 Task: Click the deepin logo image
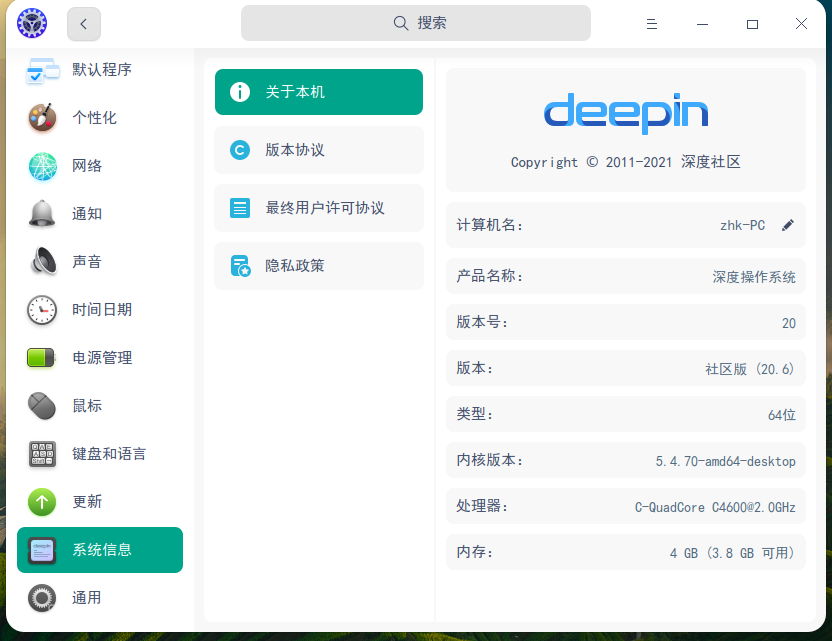(x=626, y=114)
